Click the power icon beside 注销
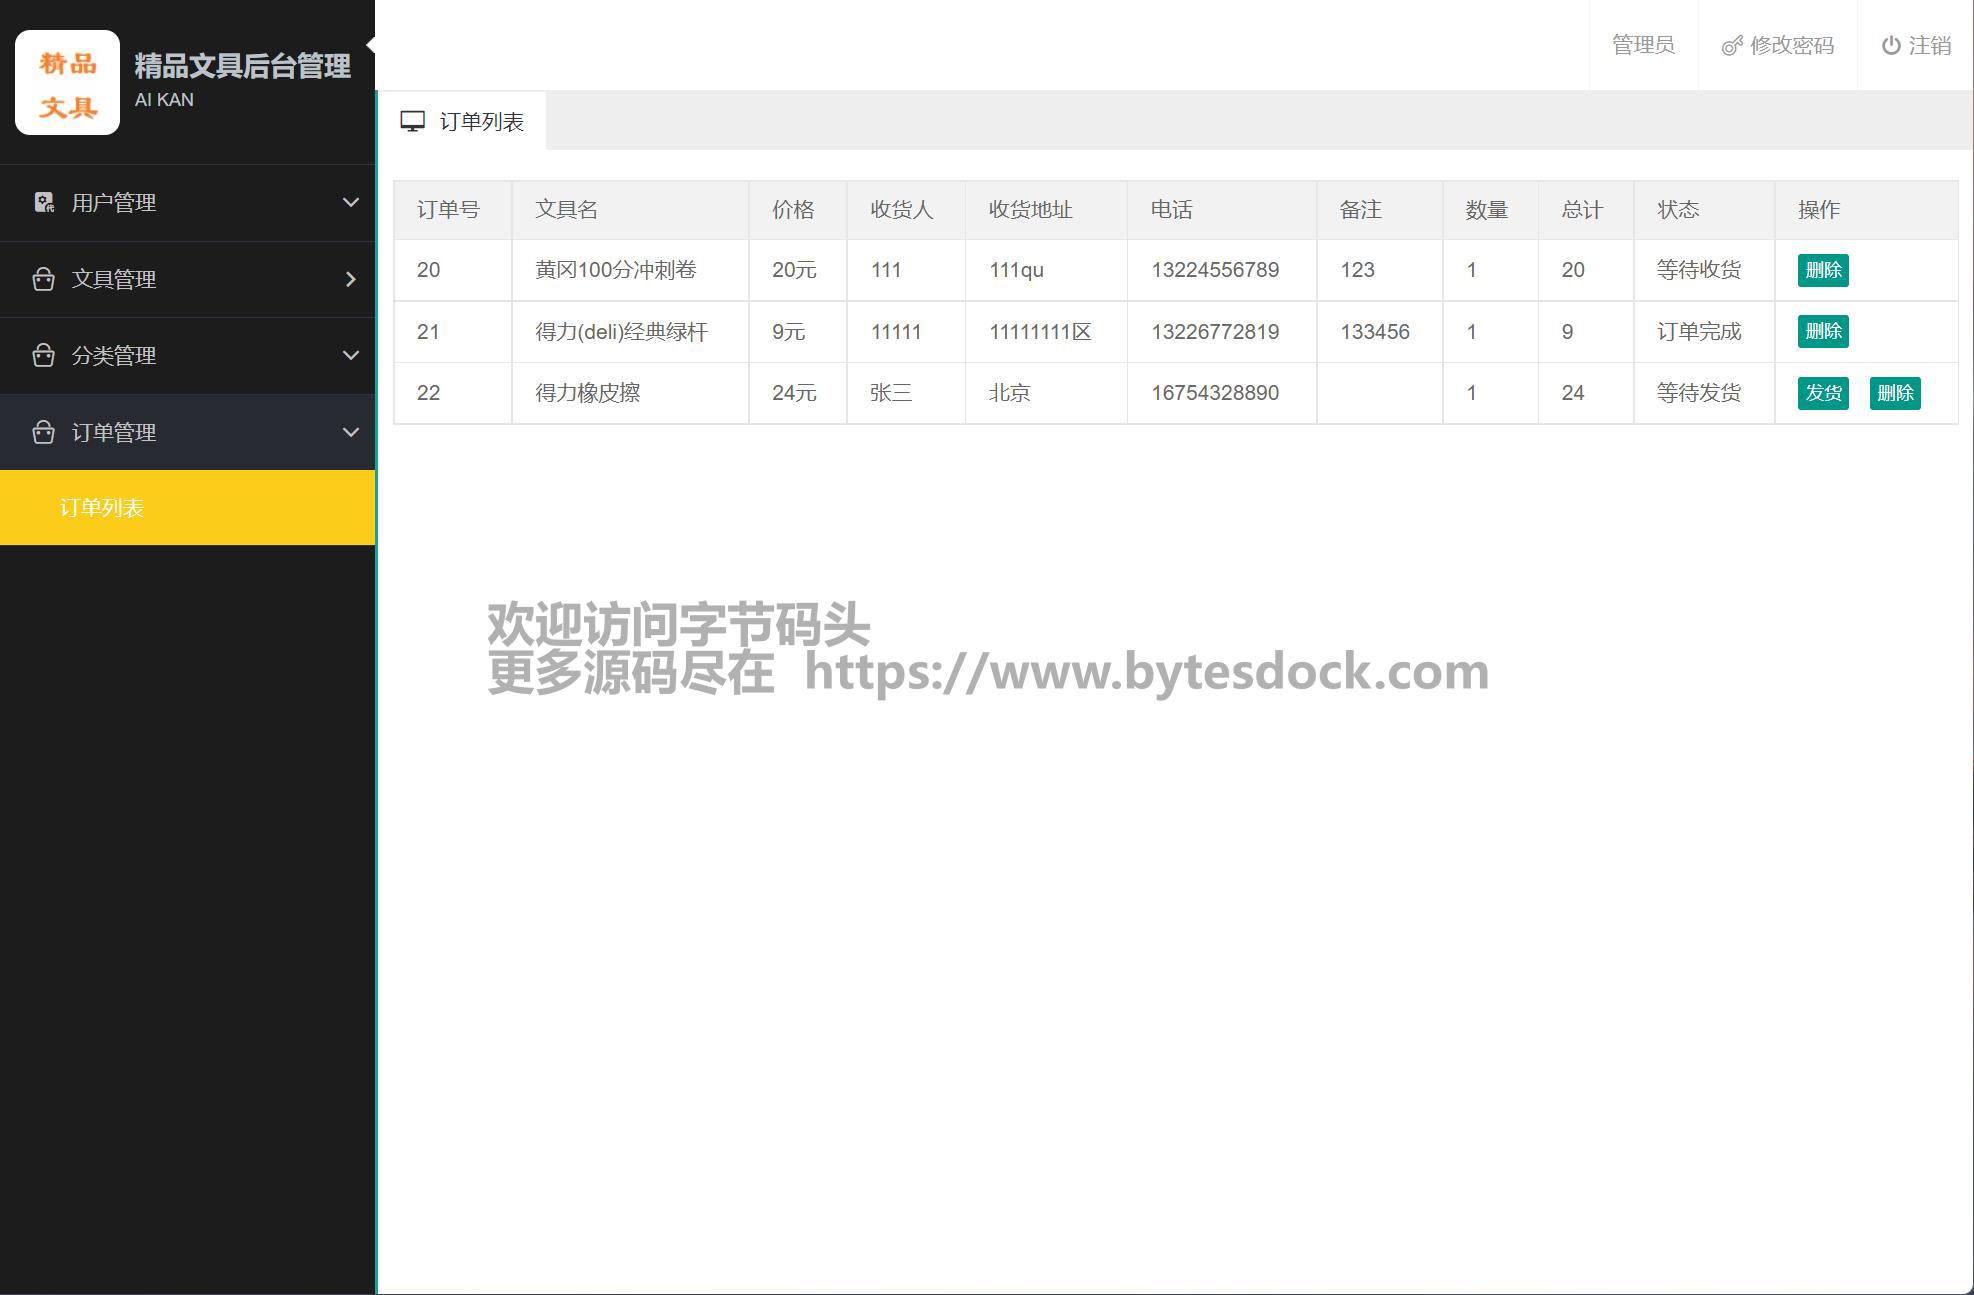The height and width of the screenshot is (1295, 1974). click(x=1890, y=46)
